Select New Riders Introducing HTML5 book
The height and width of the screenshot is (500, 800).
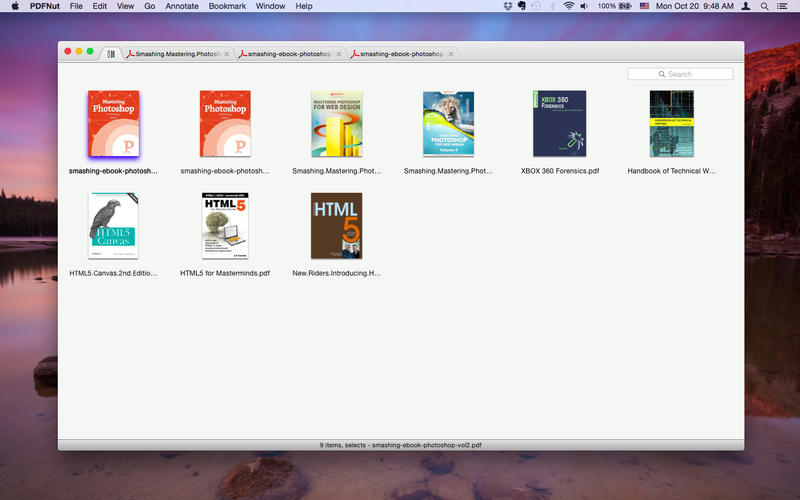(x=336, y=226)
